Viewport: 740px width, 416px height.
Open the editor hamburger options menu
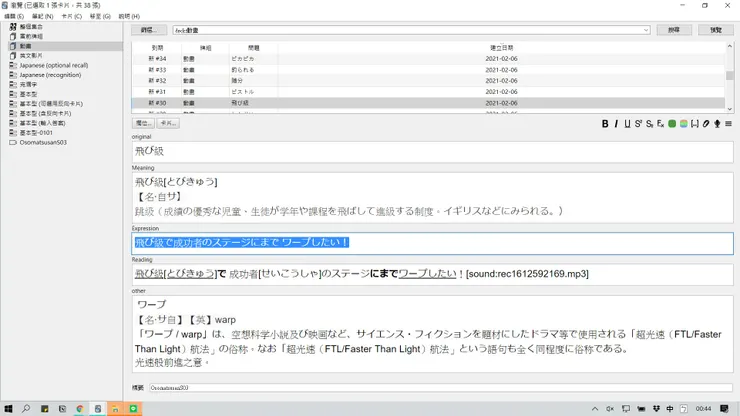click(x=728, y=124)
